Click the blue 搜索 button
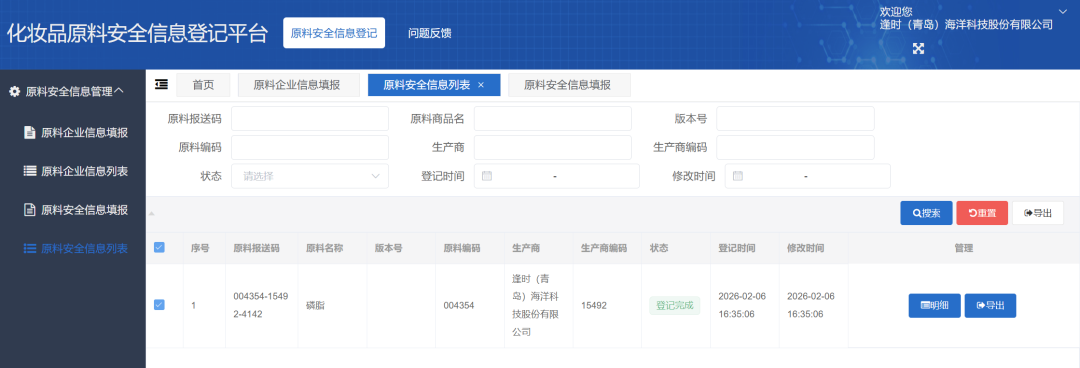 tap(926, 213)
